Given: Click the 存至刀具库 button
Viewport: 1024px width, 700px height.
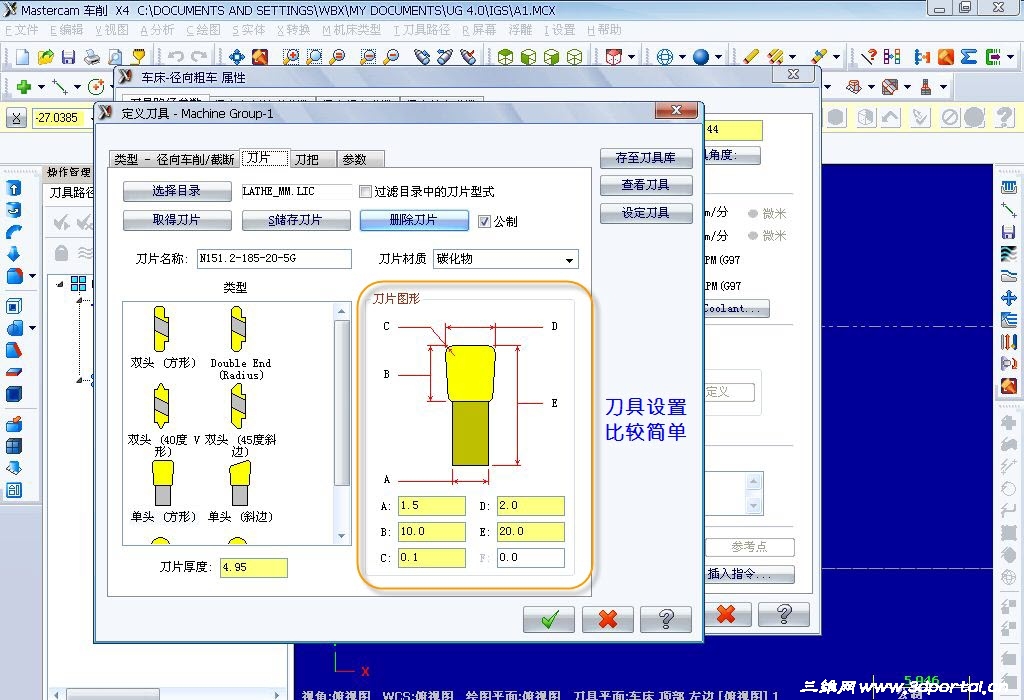Looking at the screenshot, I should tap(646, 158).
